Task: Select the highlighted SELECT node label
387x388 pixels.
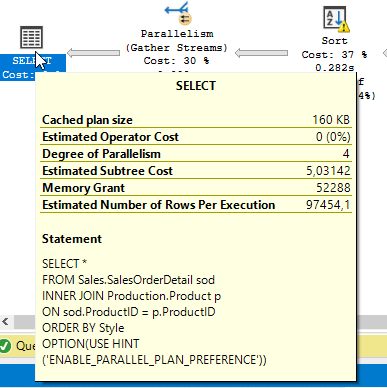Action: click(33, 67)
